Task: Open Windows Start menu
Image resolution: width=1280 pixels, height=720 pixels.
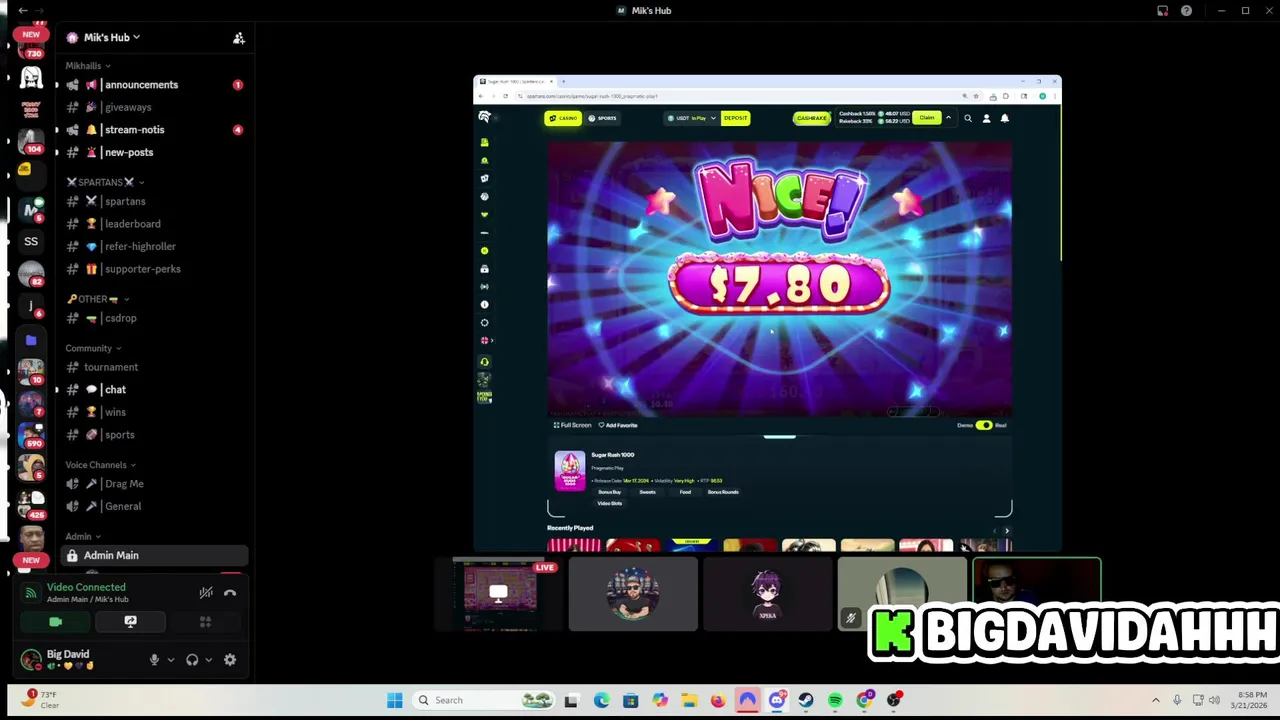Action: (x=395, y=700)
